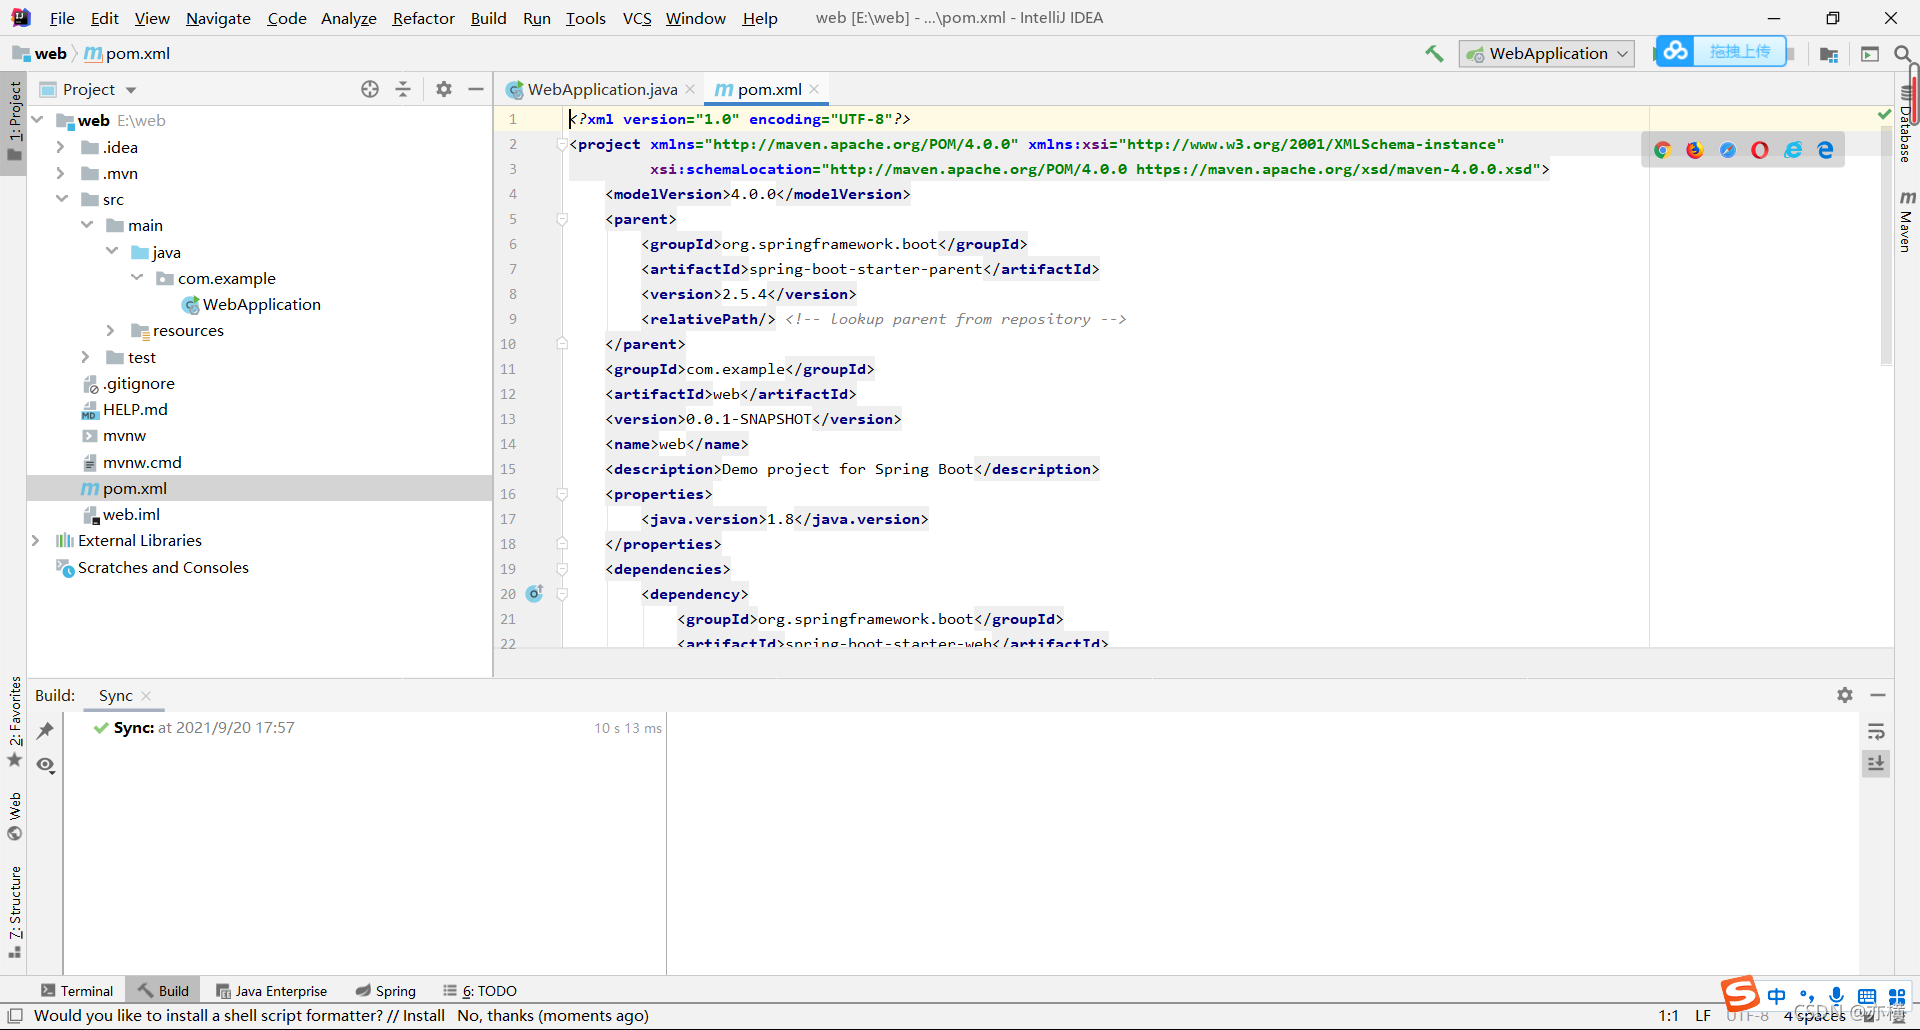Screen dimensions: 1920x1030
Task: Fold the parent element on line 5
Action: click(562, 219)
